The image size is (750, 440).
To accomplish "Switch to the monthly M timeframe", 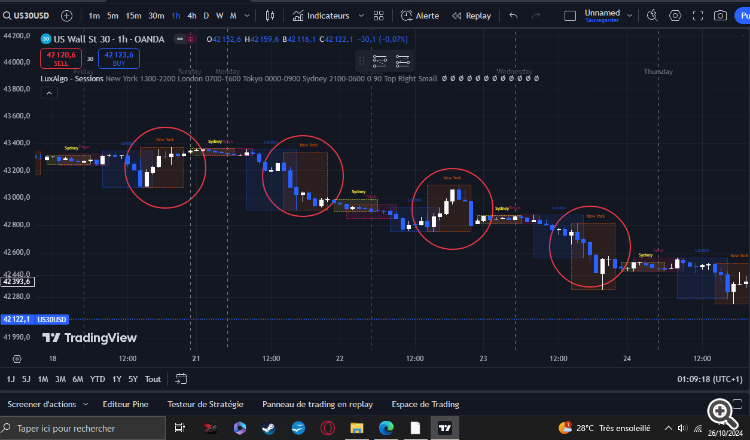I will [233, 16].
